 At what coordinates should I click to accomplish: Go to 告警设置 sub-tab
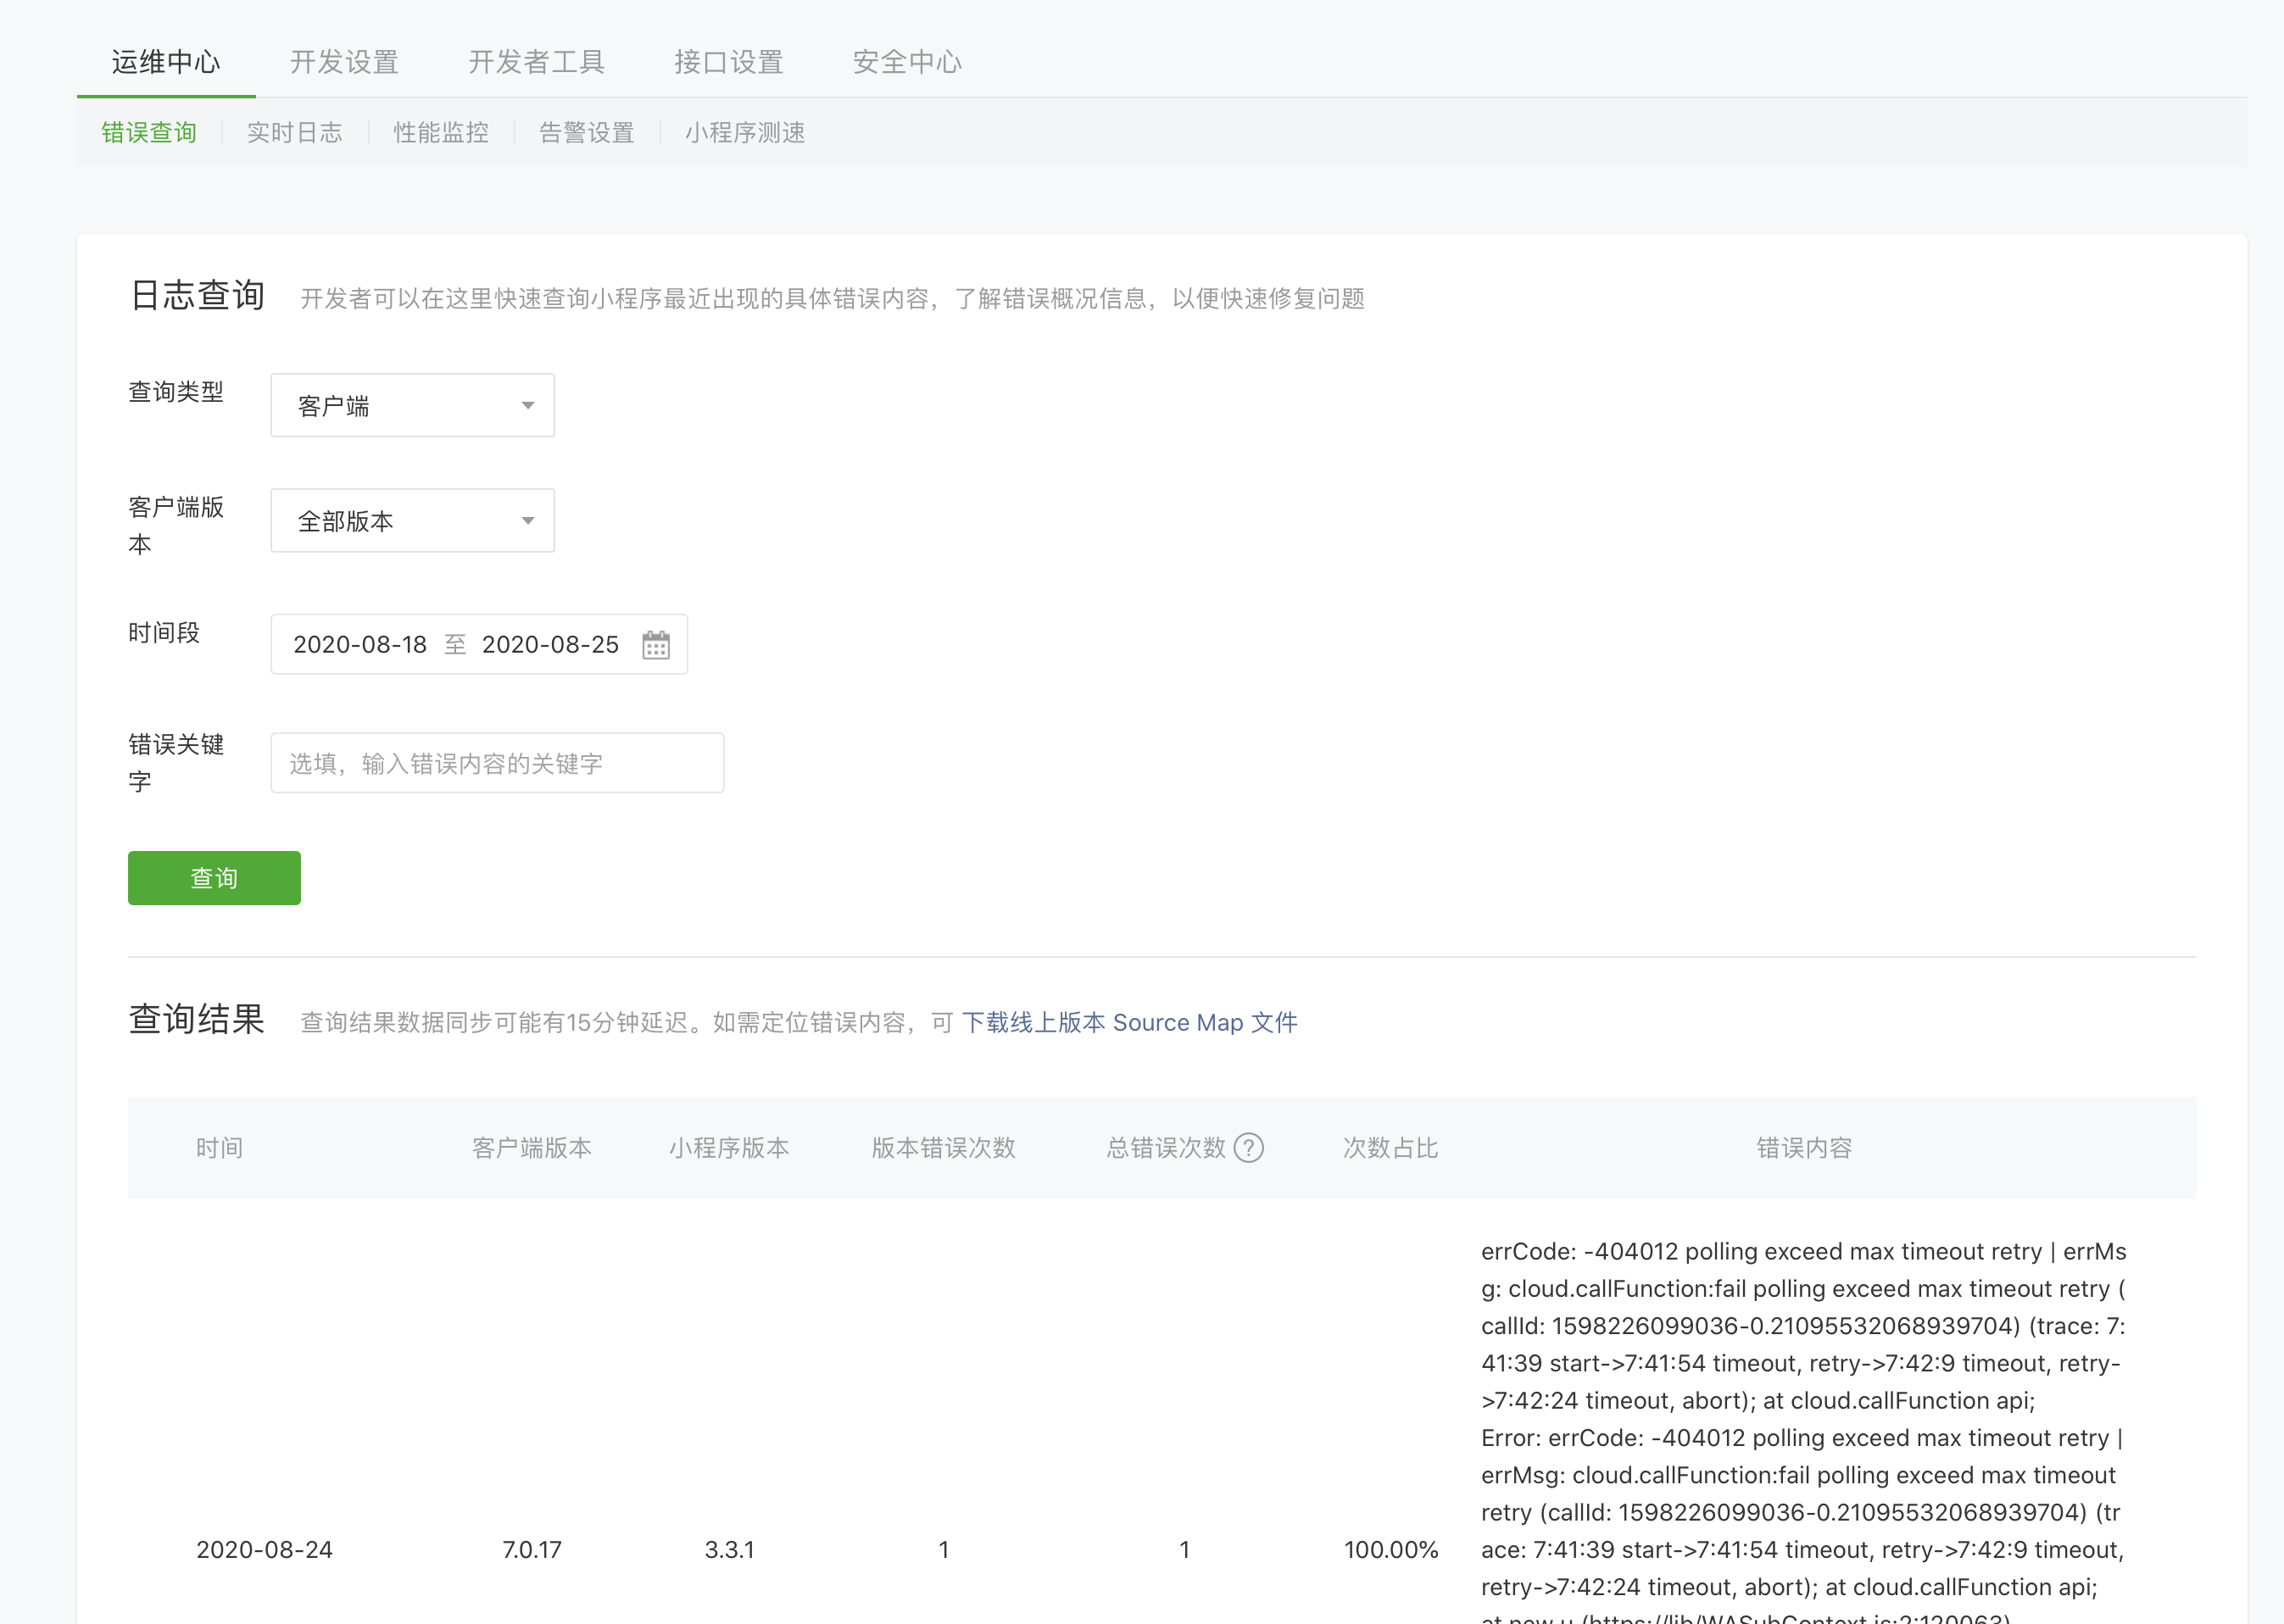(587, 133)
